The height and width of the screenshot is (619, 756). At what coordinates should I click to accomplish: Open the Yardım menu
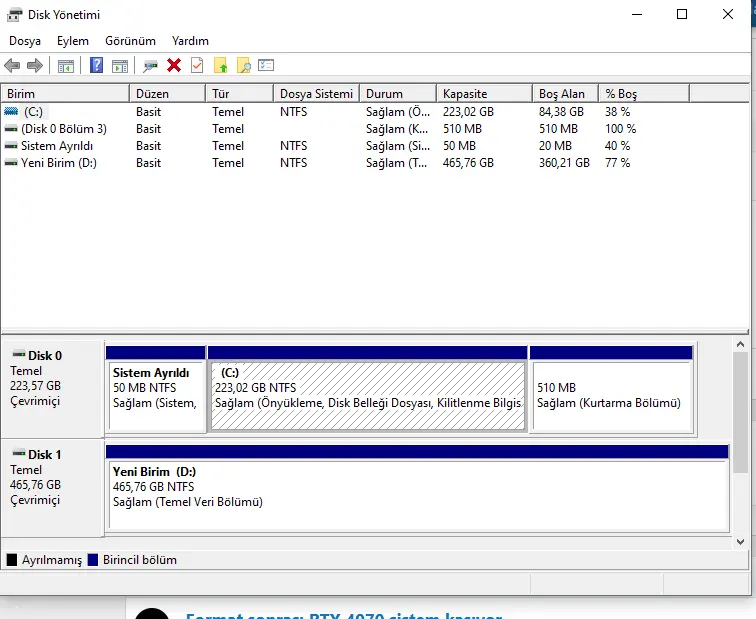(190, 41)
